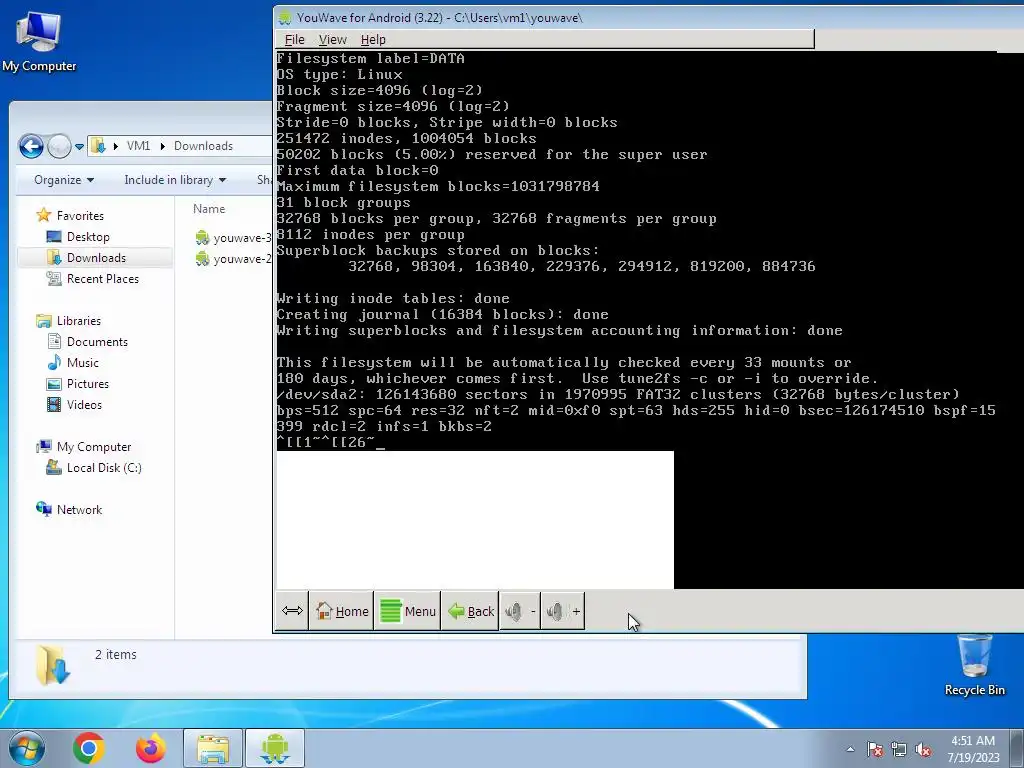
Task: Click the Downloads folder icon in details pane
Action: tap(52, 664)
